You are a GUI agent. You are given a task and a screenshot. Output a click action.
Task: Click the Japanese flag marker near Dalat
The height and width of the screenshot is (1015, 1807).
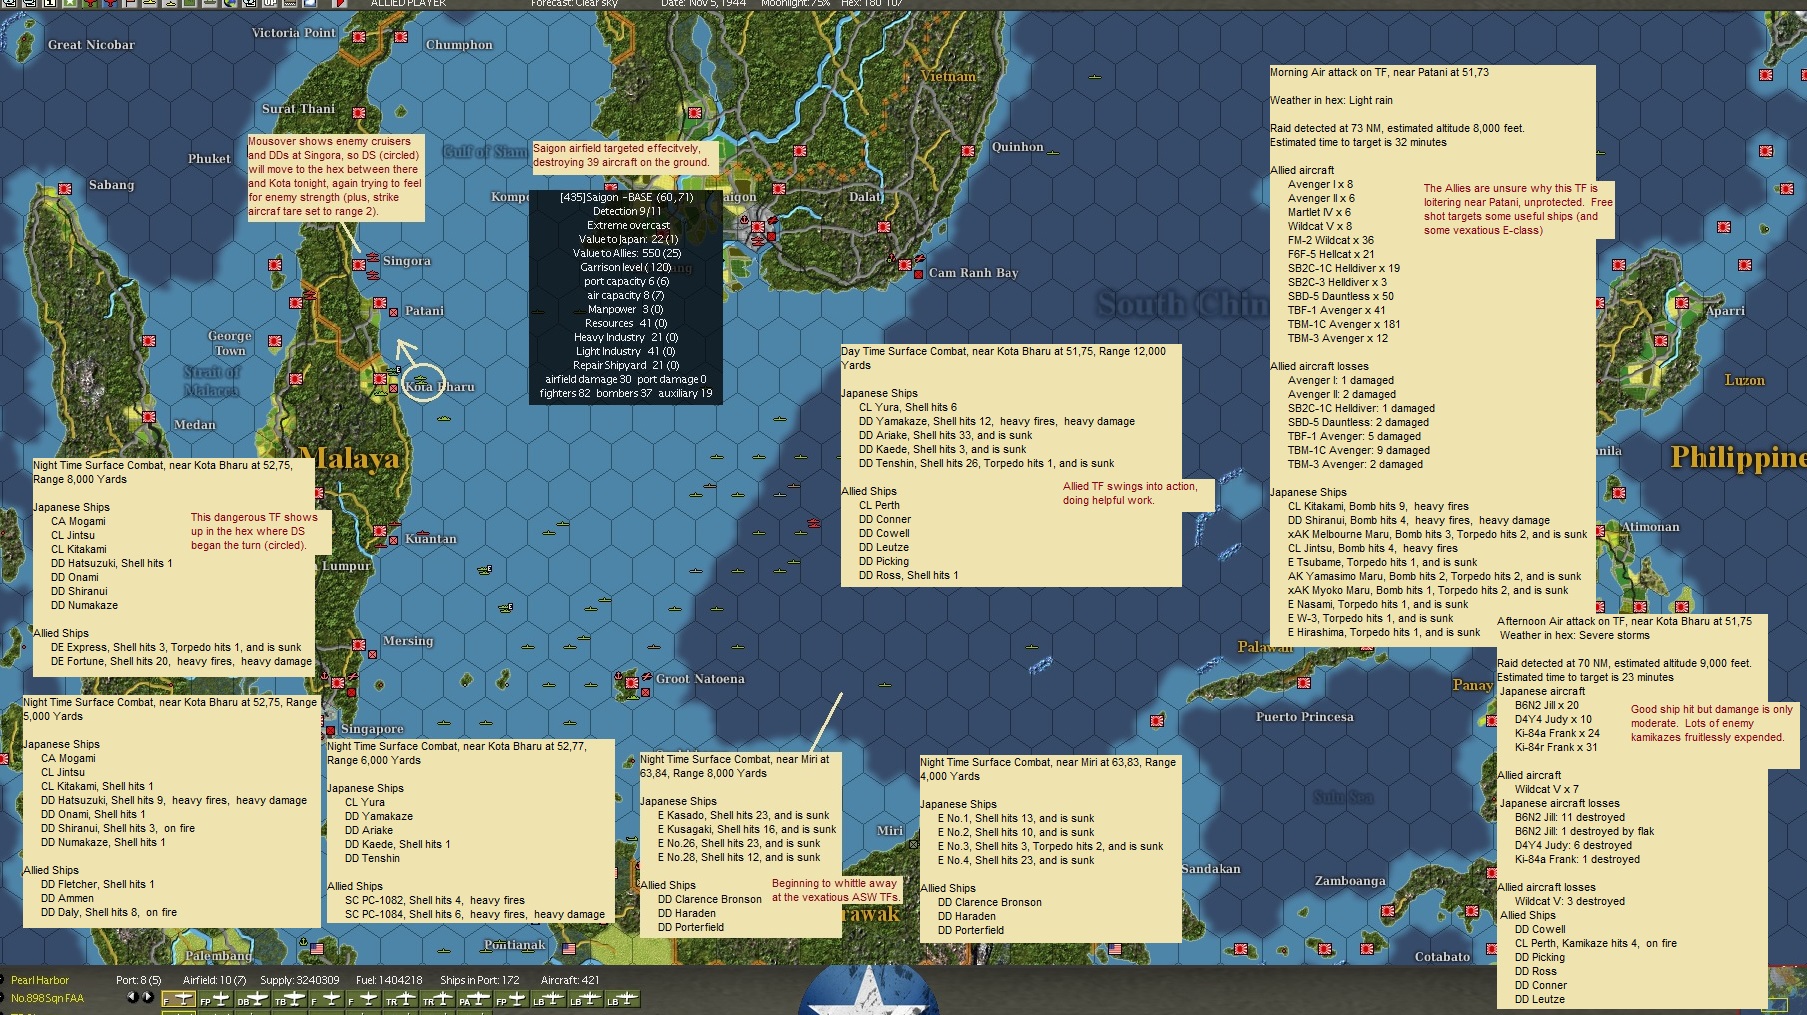[884, 226]
